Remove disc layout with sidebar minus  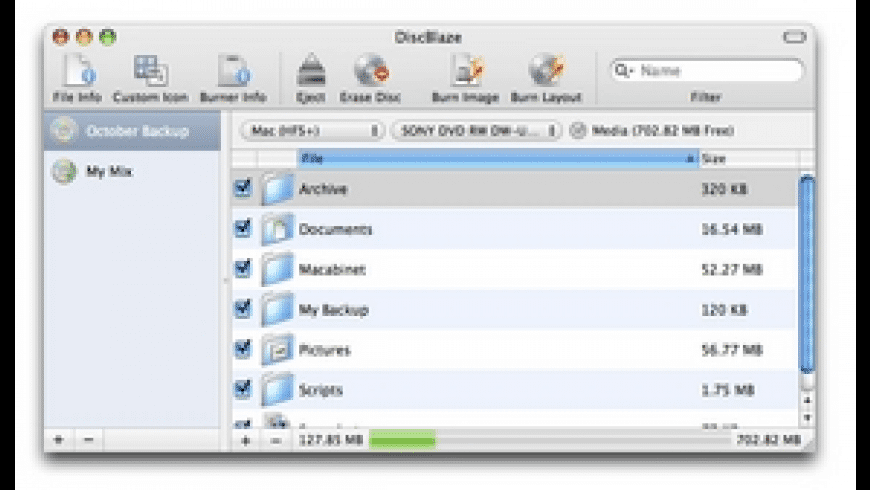point(88,440)
